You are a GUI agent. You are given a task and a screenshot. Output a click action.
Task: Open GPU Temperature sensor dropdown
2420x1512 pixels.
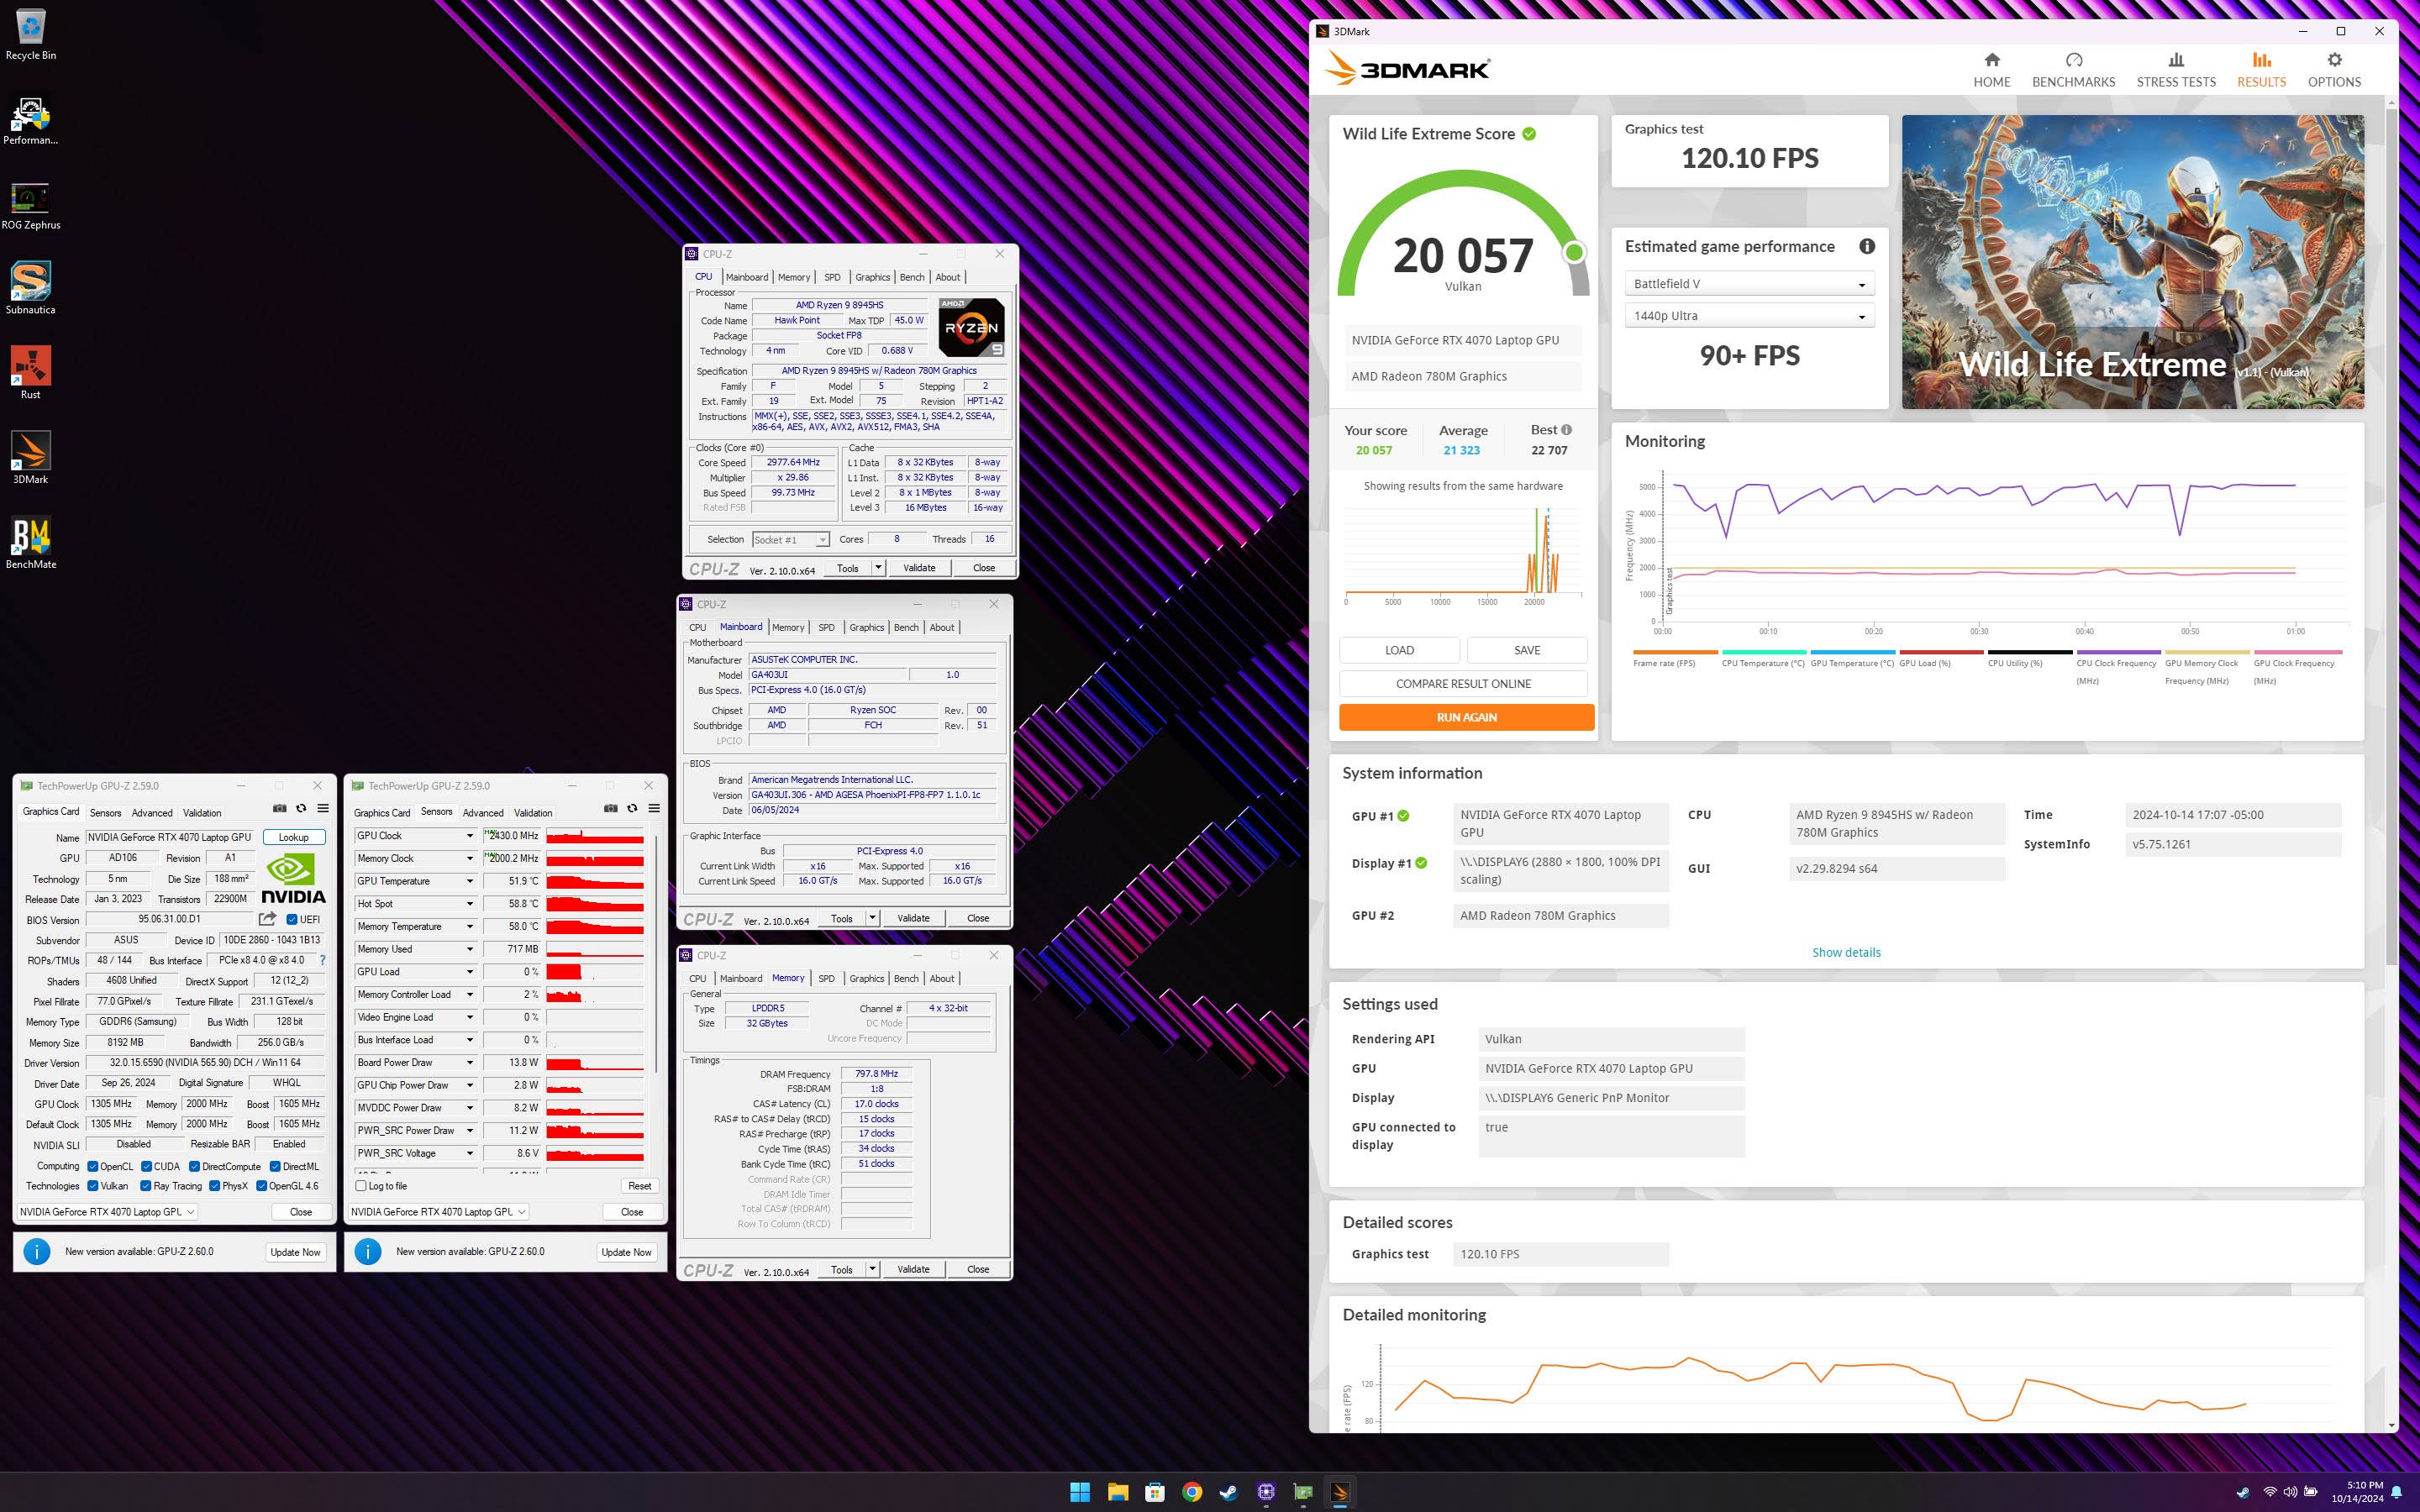470,881
